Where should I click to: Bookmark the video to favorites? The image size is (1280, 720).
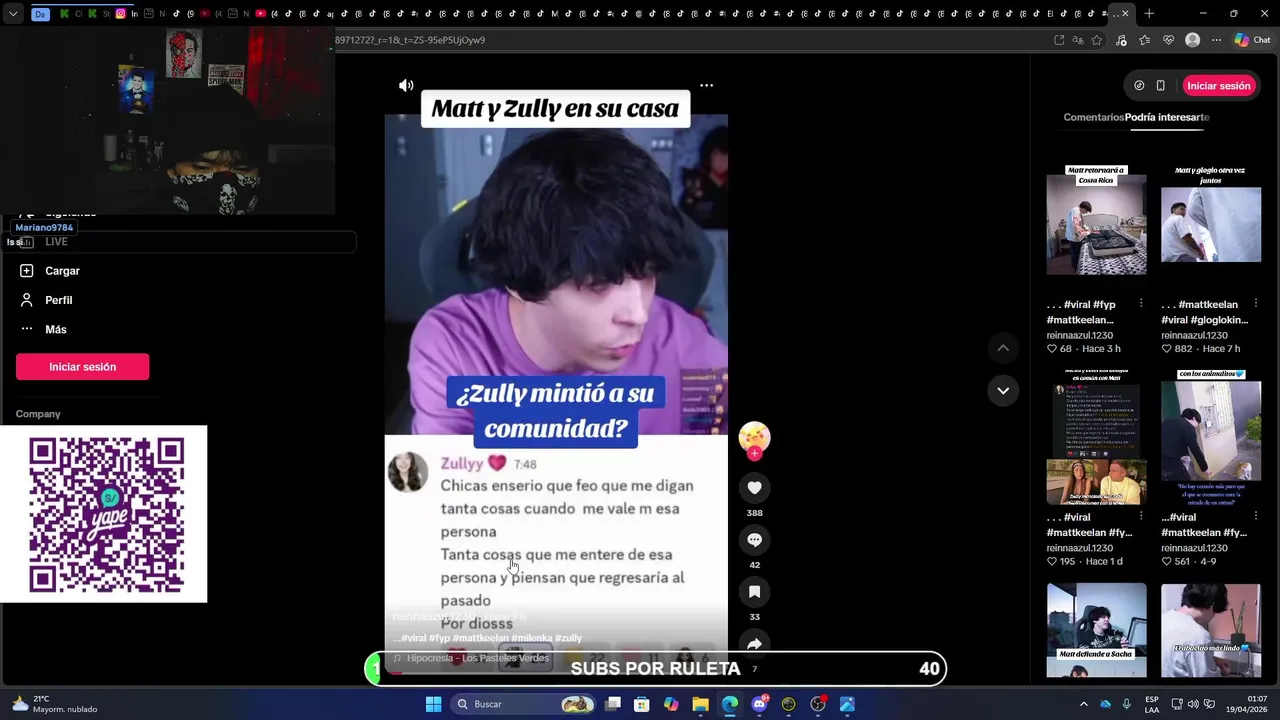(755, 592)
